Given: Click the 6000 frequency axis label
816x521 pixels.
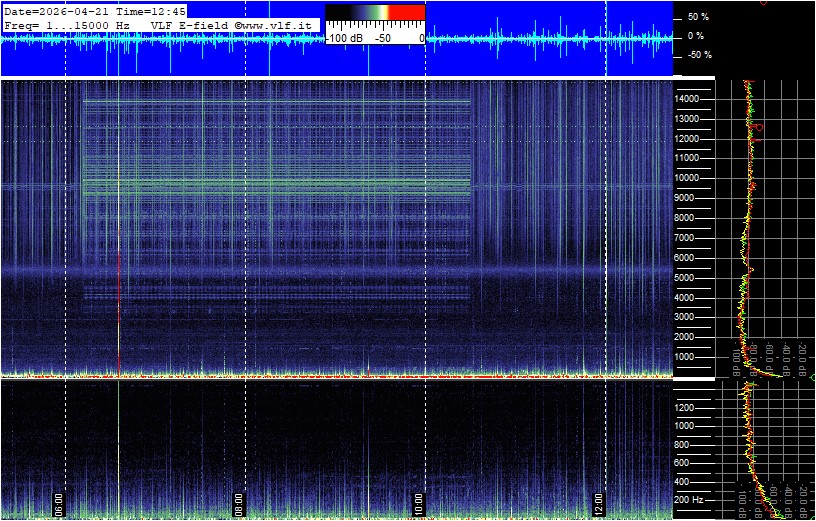Looking at the screenshot, I should click(686, 258).
